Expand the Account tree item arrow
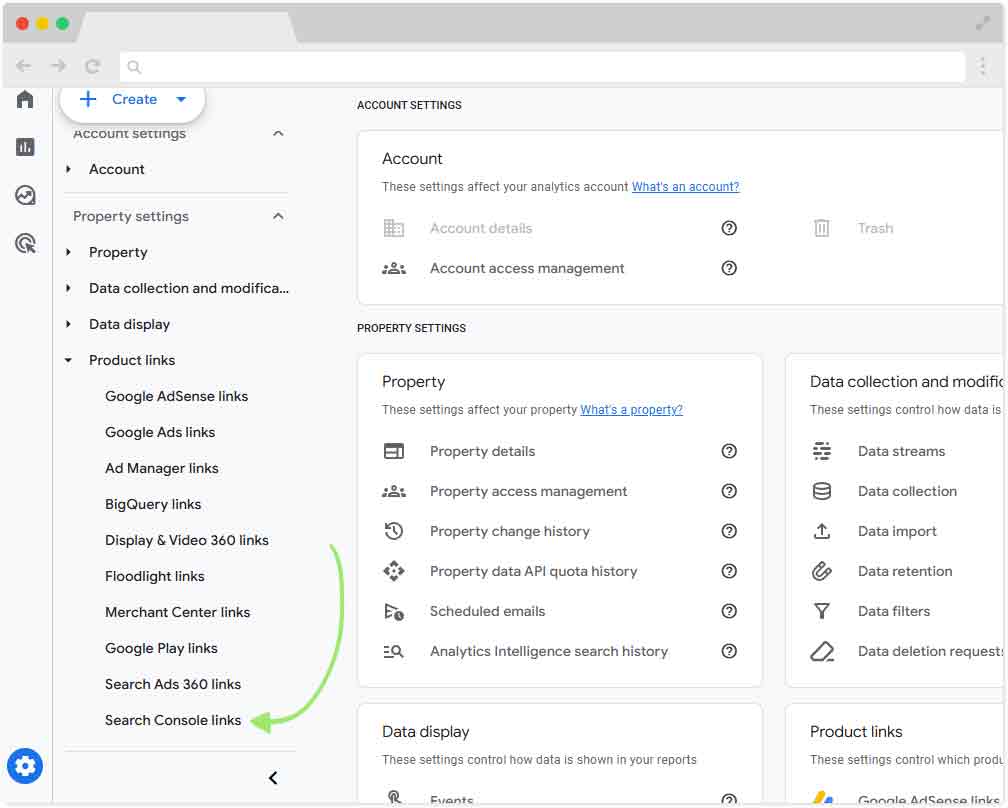Viewport: 1008px width, 808px height. [68, 169]
